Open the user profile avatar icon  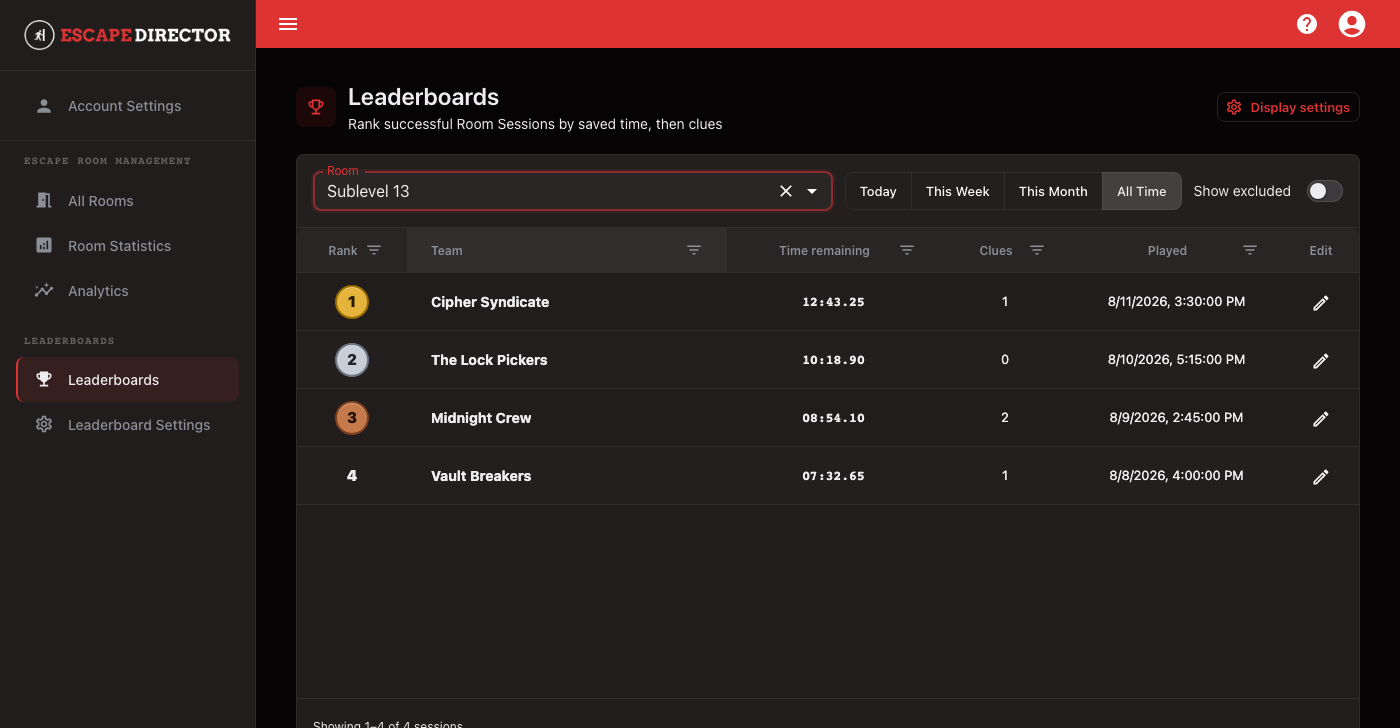1352,24
